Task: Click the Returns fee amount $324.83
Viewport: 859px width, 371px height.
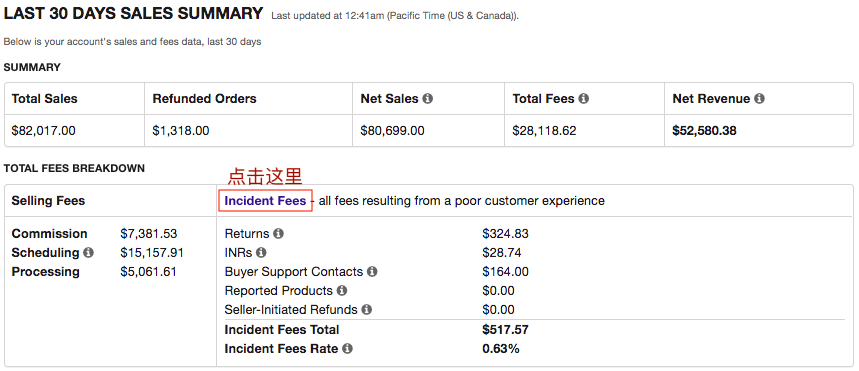Action: 506,233
